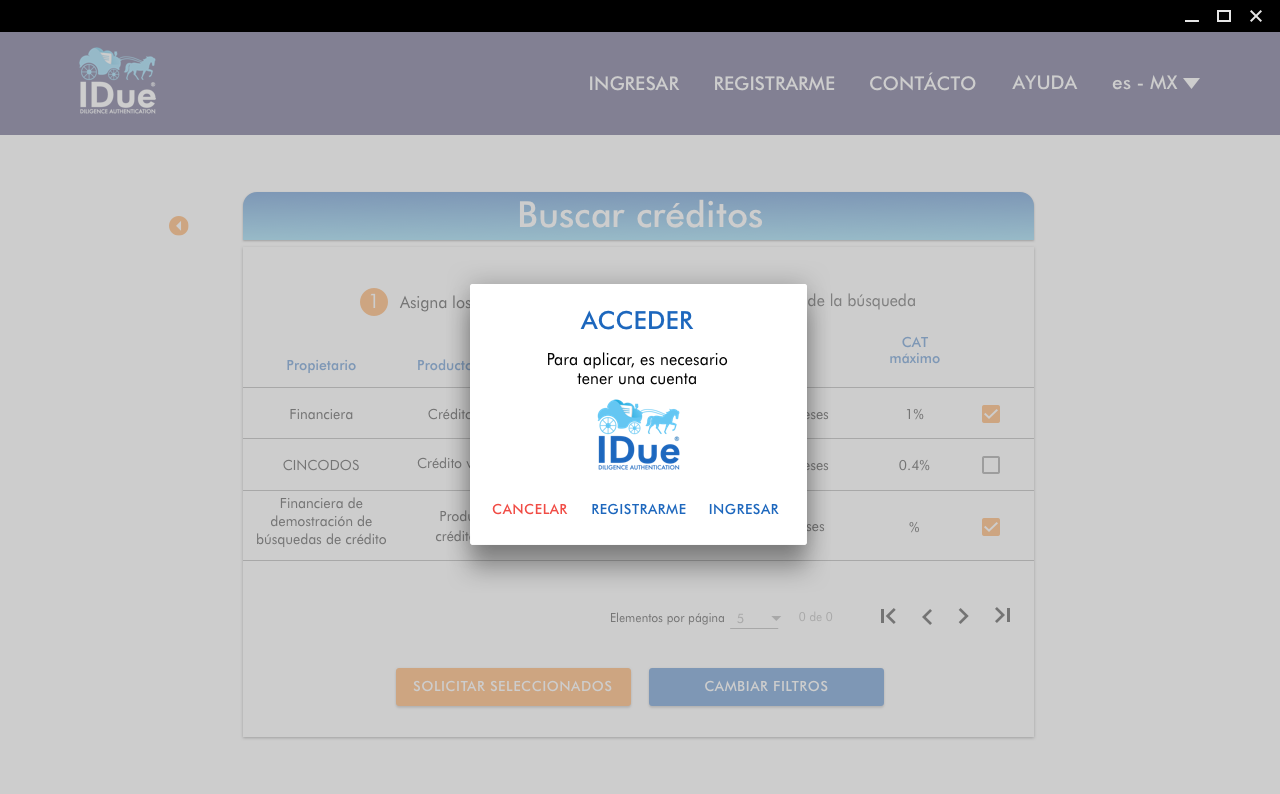Go to previous page of results
The width and height of the screenshot is (1280, 794).
pyautogui.click(x=927, y=616)
